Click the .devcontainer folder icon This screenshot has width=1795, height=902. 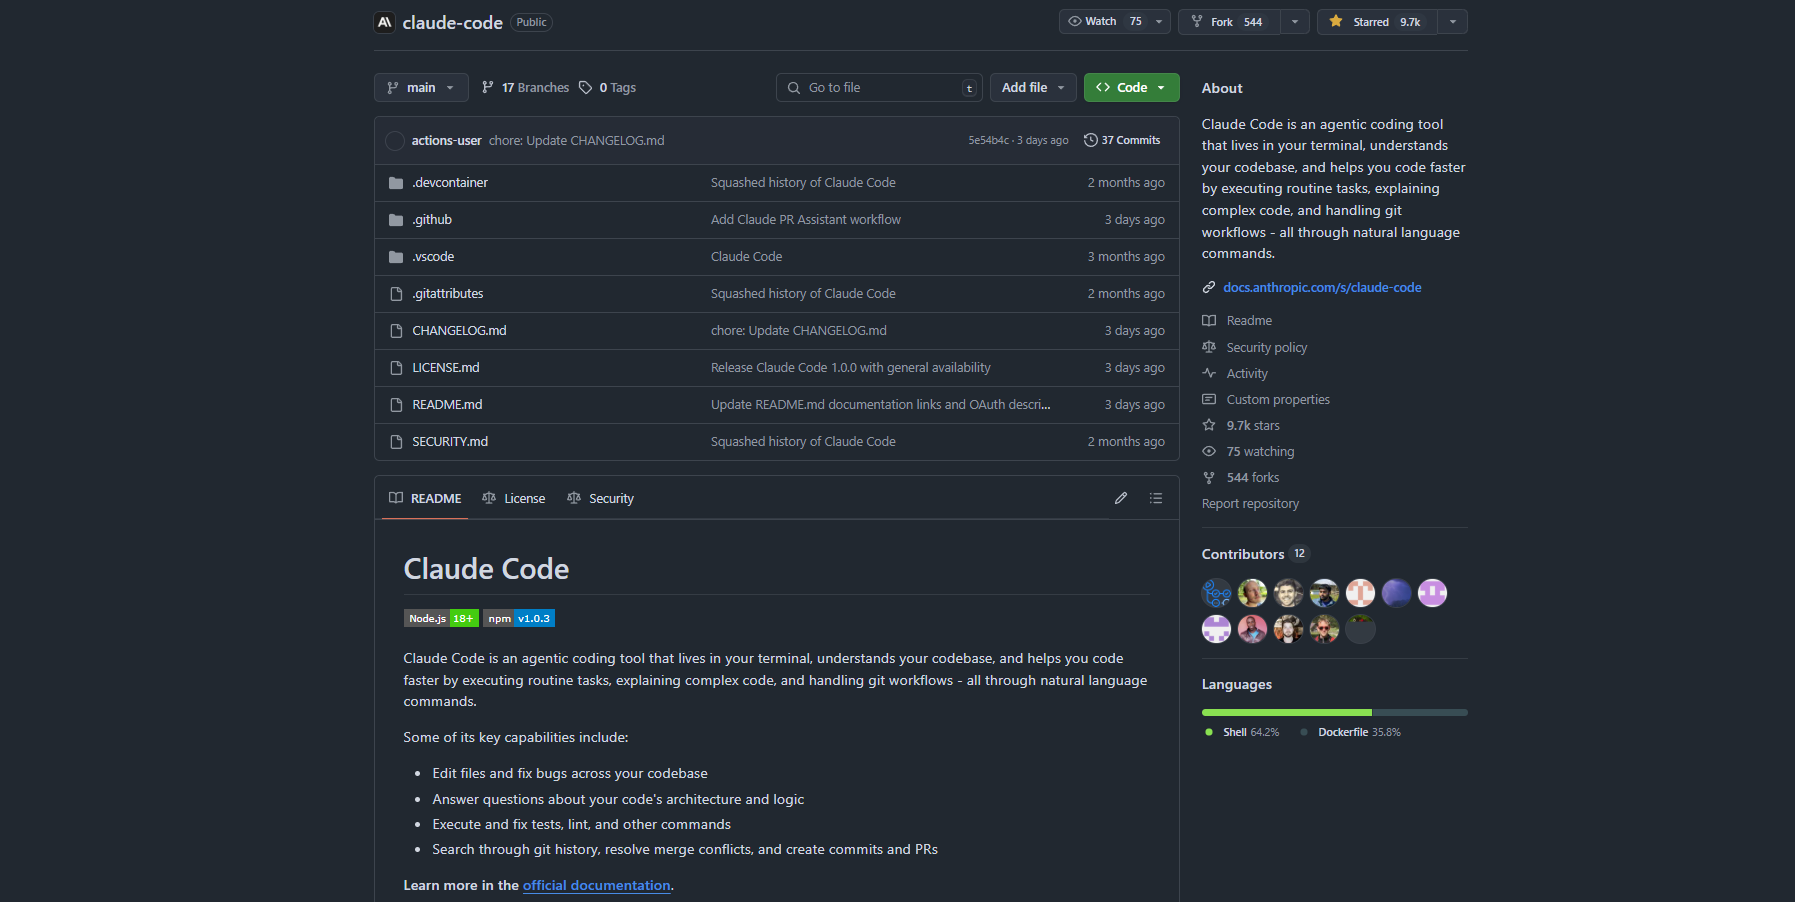pos(396,183)
